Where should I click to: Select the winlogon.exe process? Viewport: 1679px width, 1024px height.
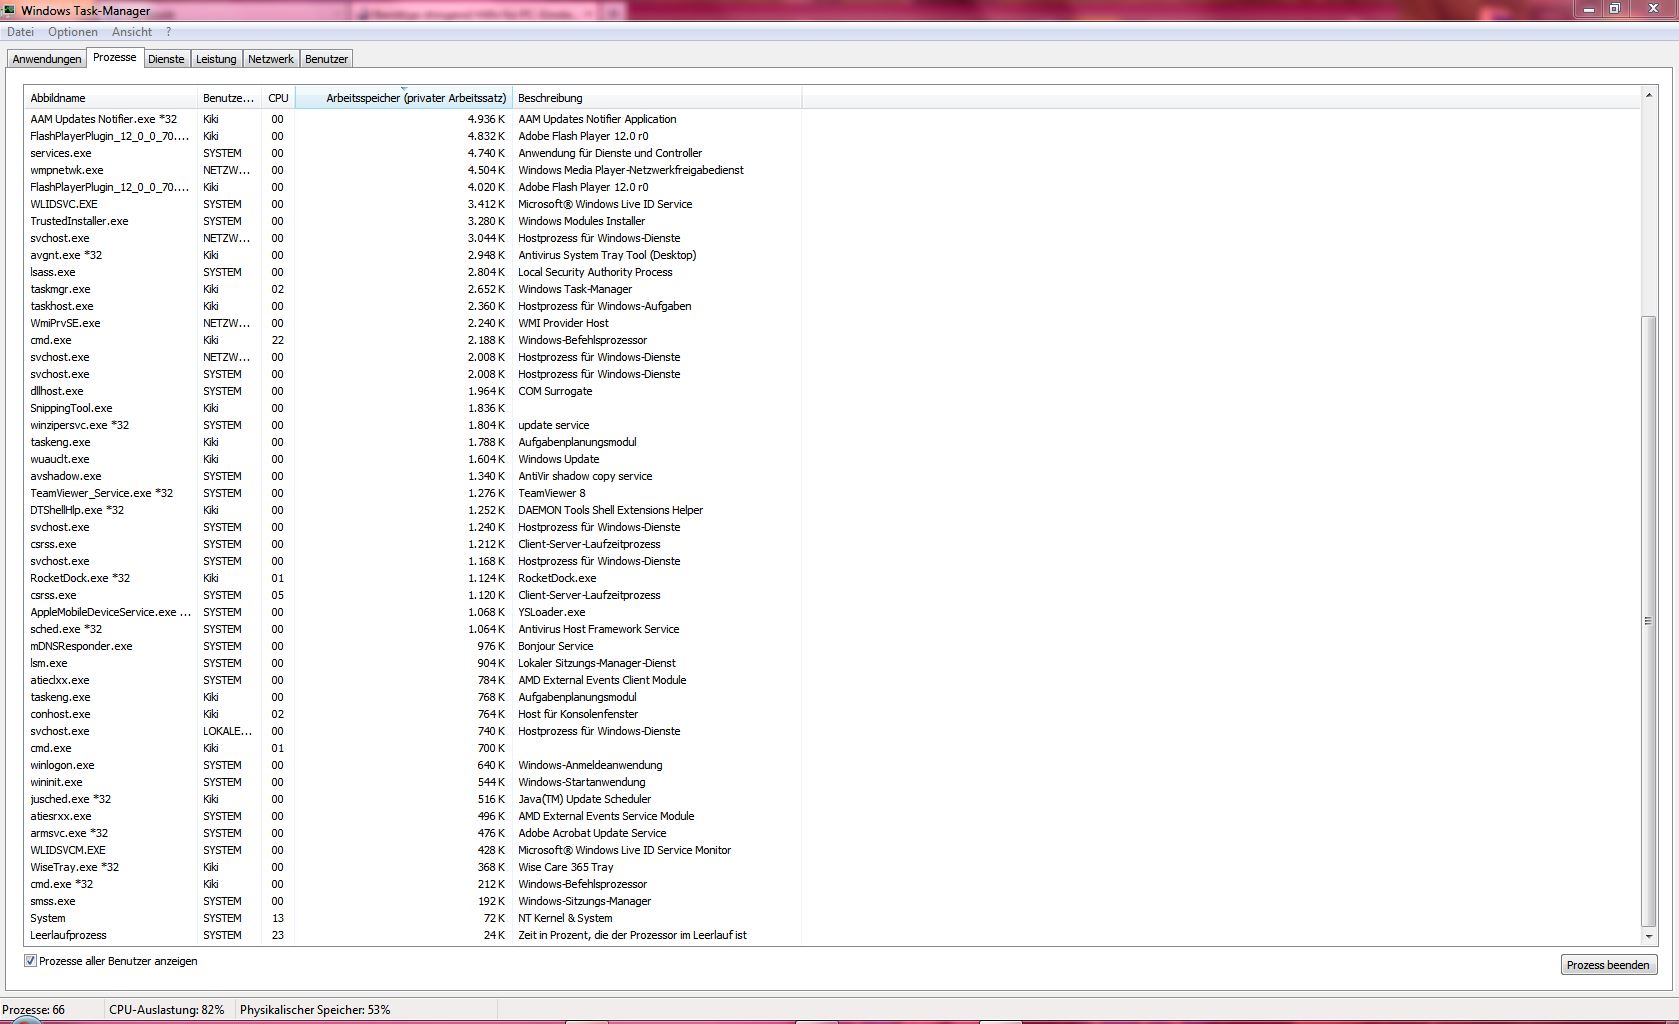[x=412, y=765]
